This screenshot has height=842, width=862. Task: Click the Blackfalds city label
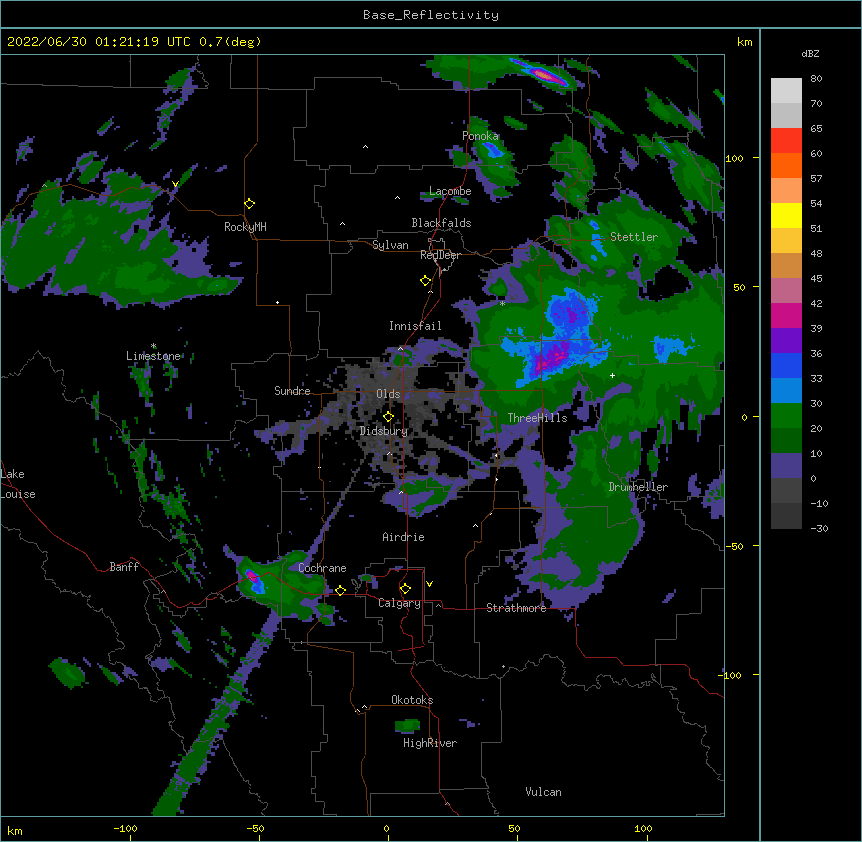(441, 223)
